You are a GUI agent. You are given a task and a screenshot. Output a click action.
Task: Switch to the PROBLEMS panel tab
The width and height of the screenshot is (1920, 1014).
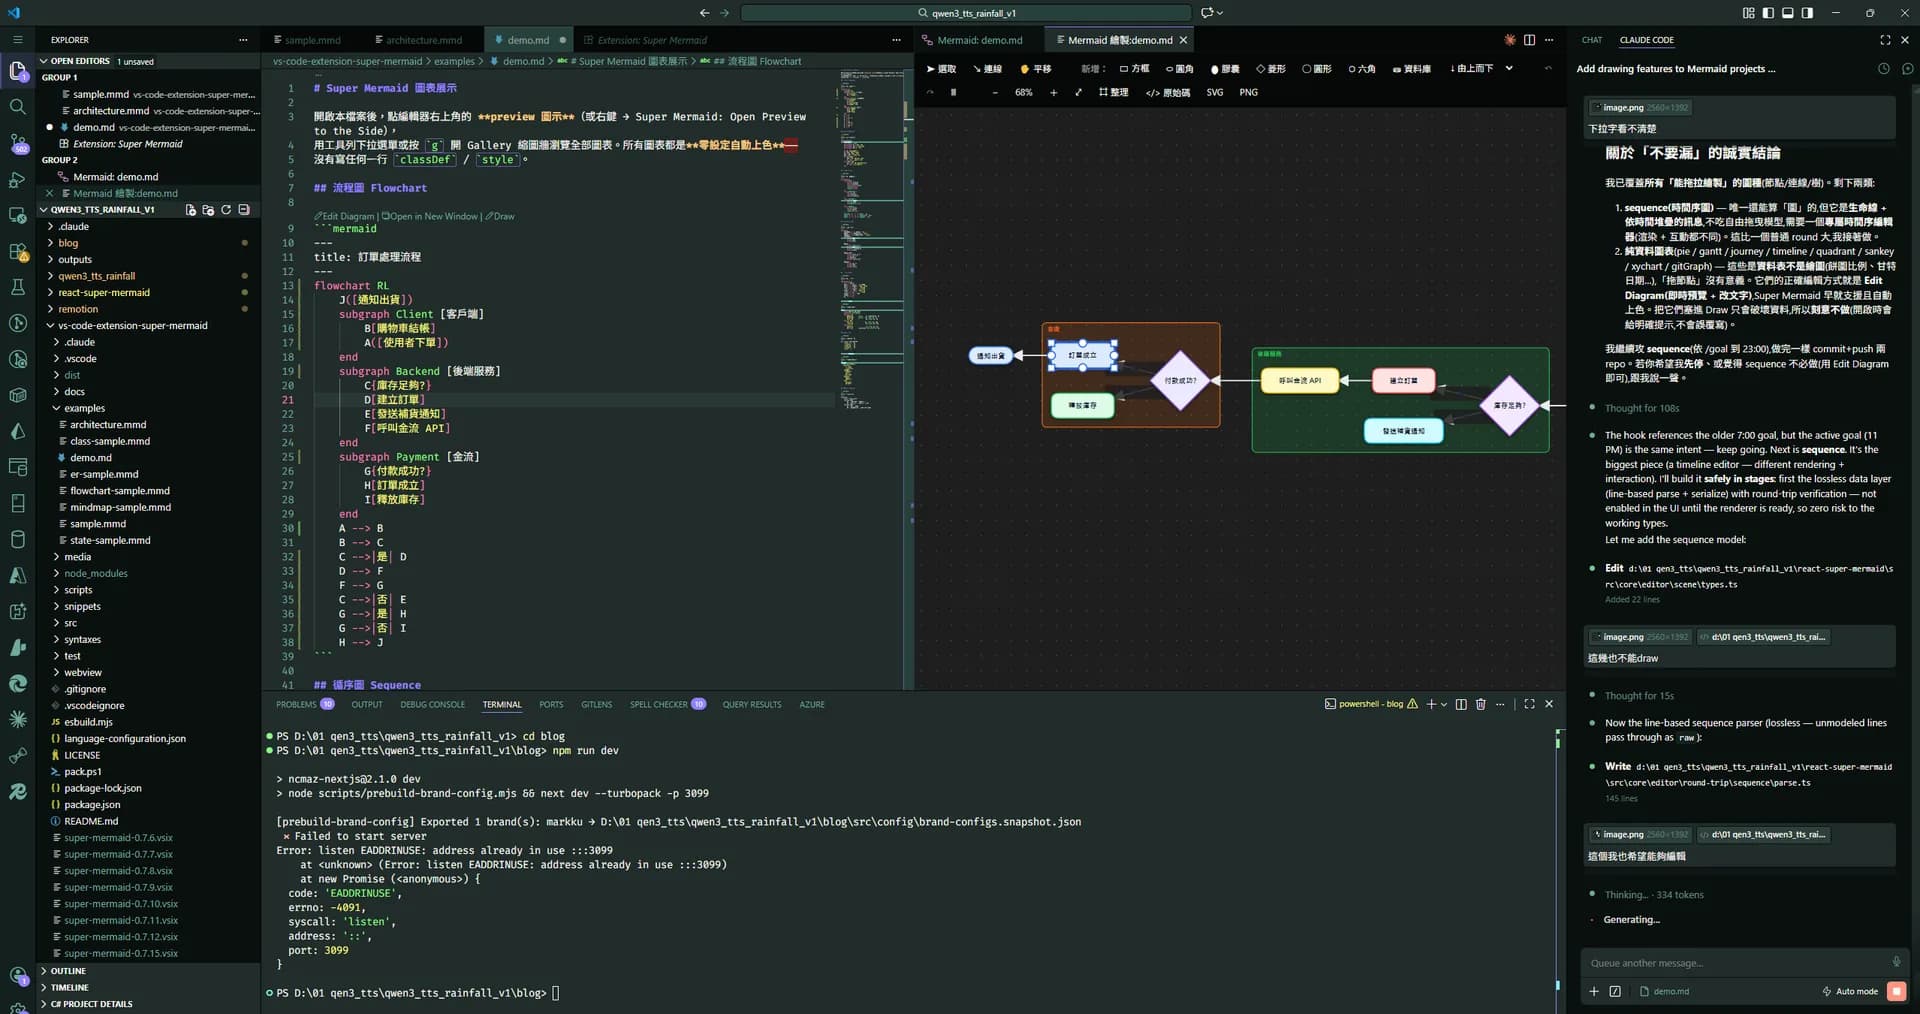point(296,704)
